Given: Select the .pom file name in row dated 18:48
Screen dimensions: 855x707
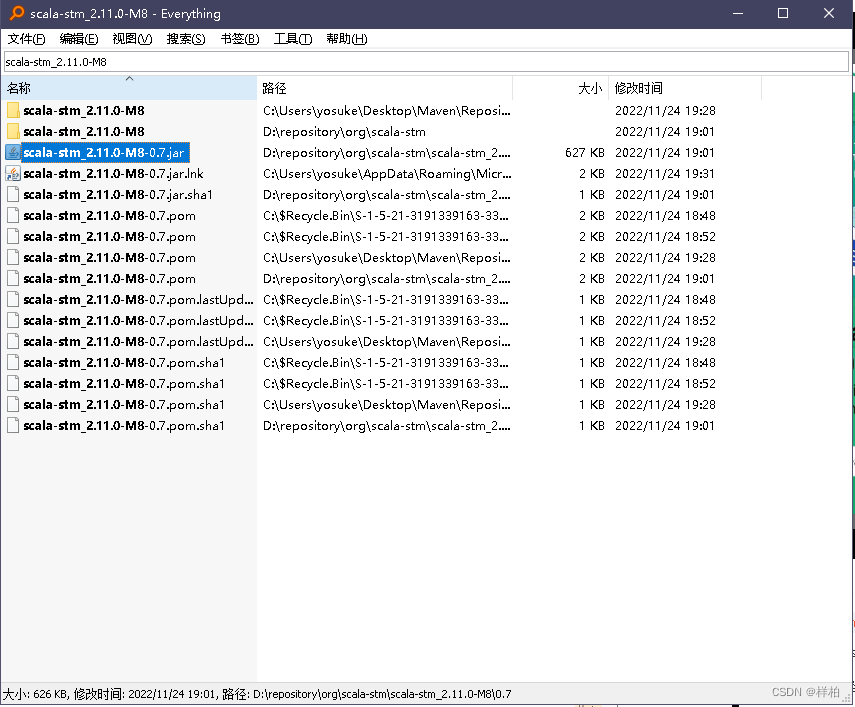Looking at the screenshot, I should tap(109, 215).
